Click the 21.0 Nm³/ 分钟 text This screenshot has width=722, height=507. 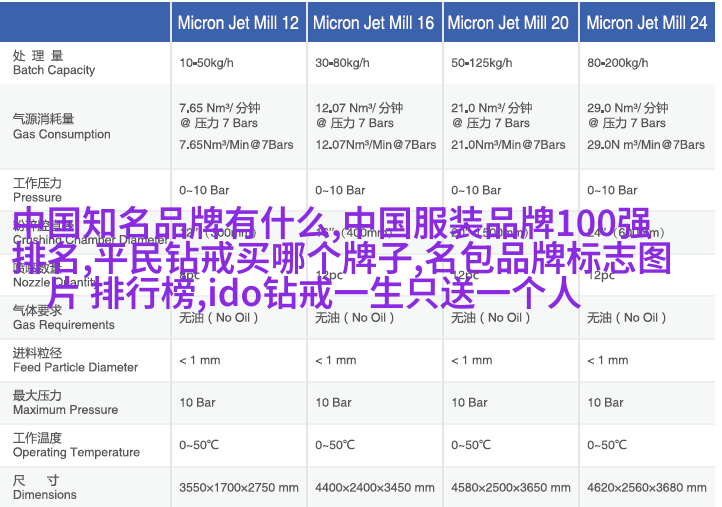(x=492, y=108)
